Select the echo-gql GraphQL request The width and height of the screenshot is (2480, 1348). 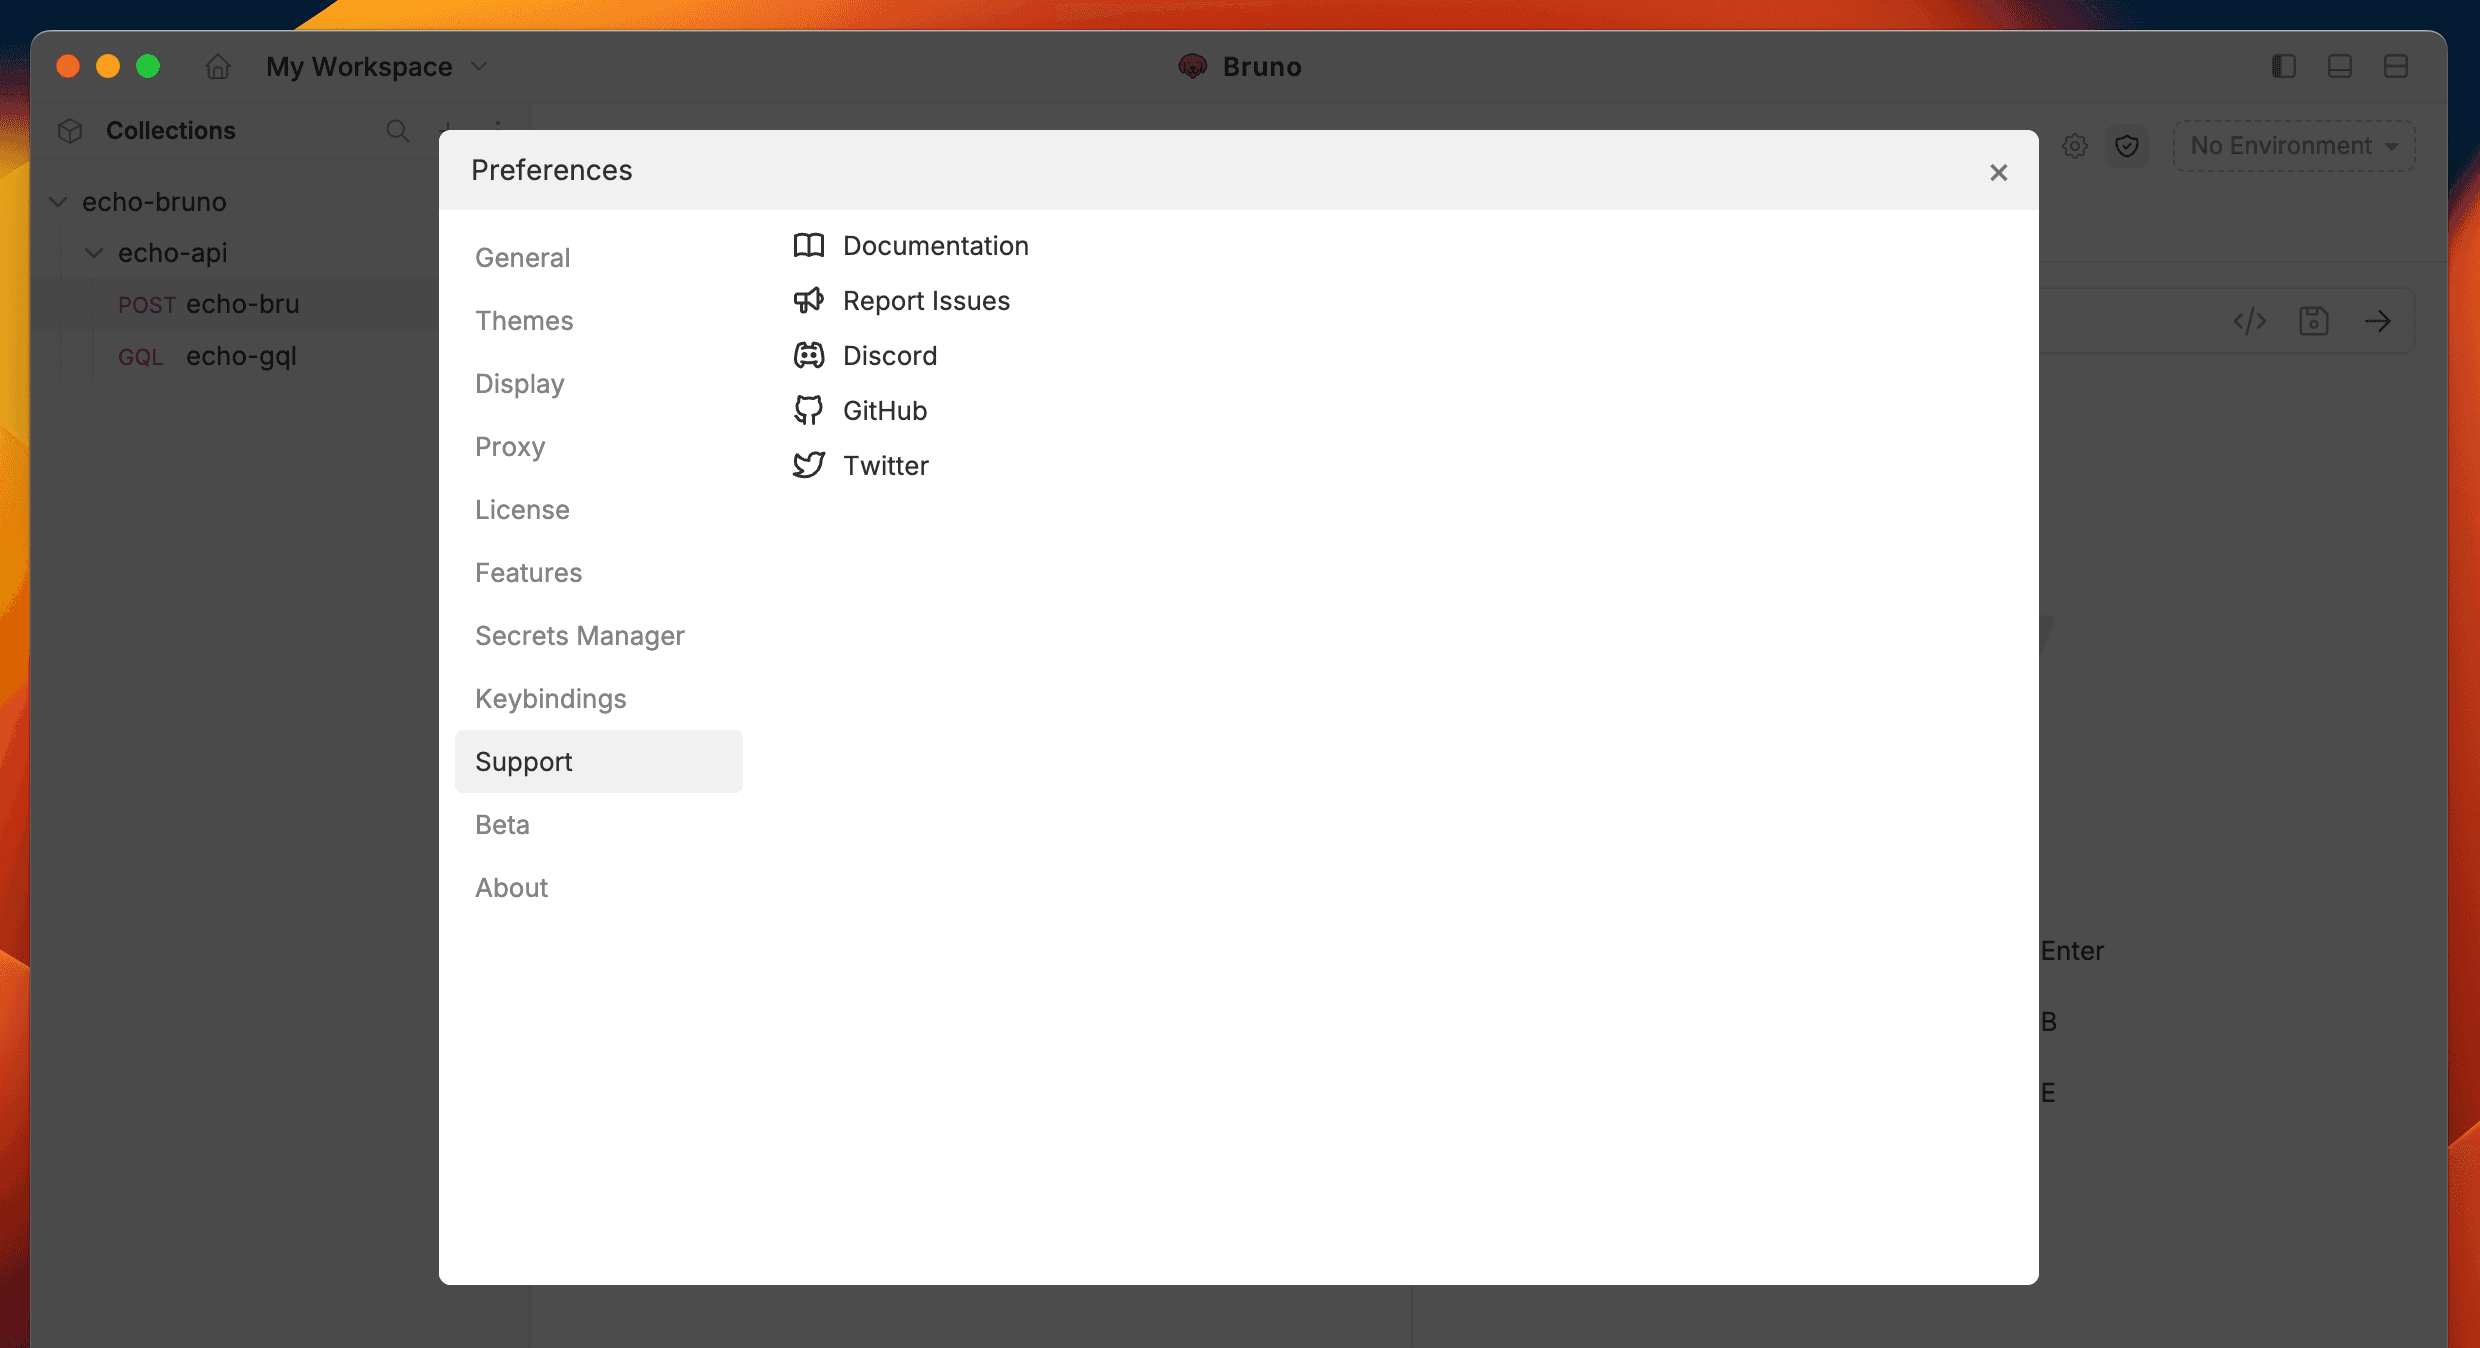pos(241,356)
